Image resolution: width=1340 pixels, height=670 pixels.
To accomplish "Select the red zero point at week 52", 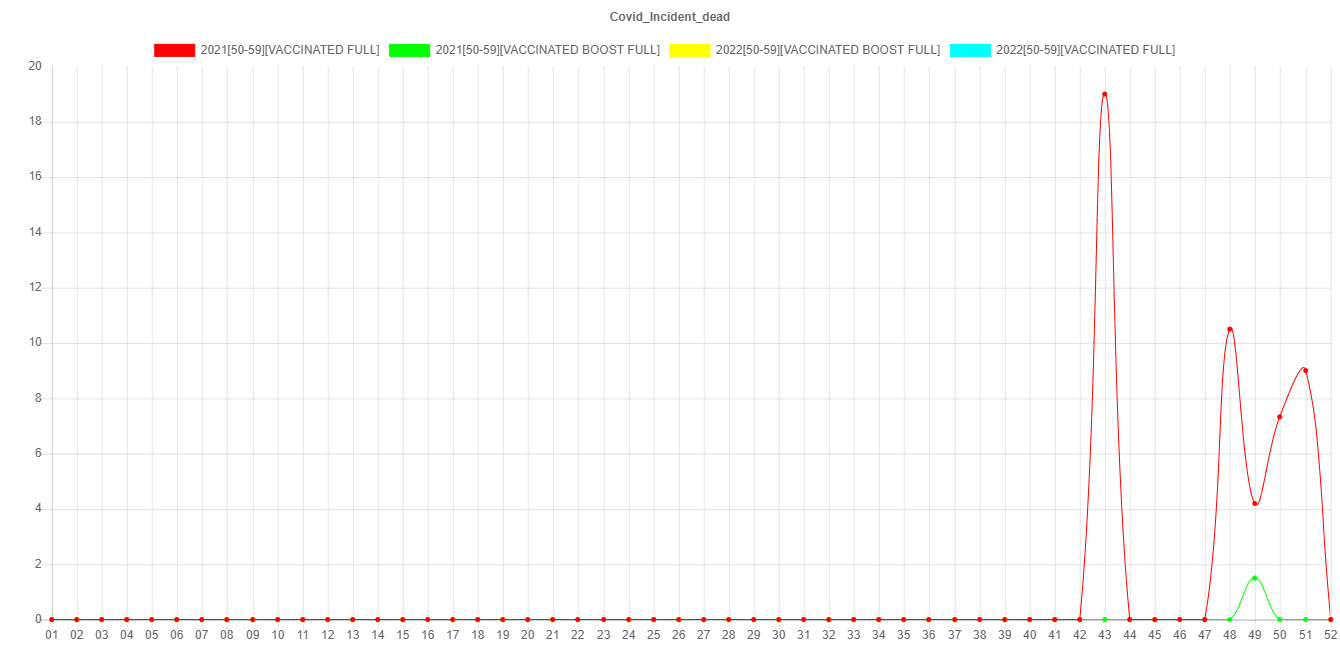I will tap(1330, 619).
